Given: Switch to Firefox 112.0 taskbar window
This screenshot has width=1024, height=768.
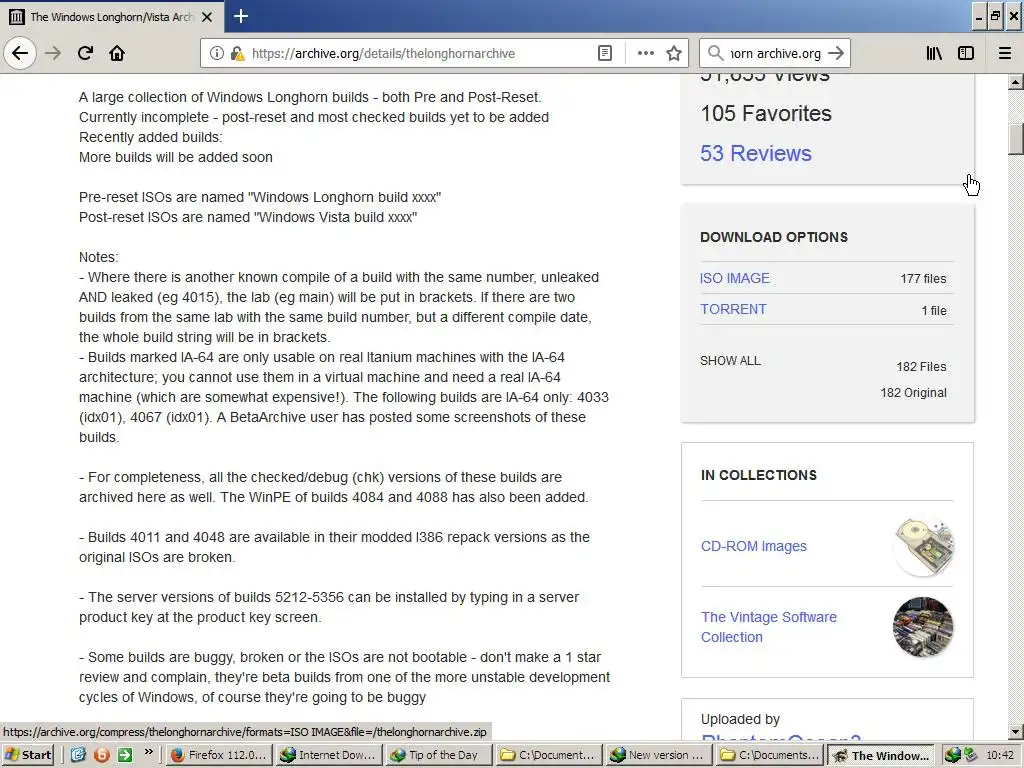Looking at the screenshot, I should click(219, 755).
